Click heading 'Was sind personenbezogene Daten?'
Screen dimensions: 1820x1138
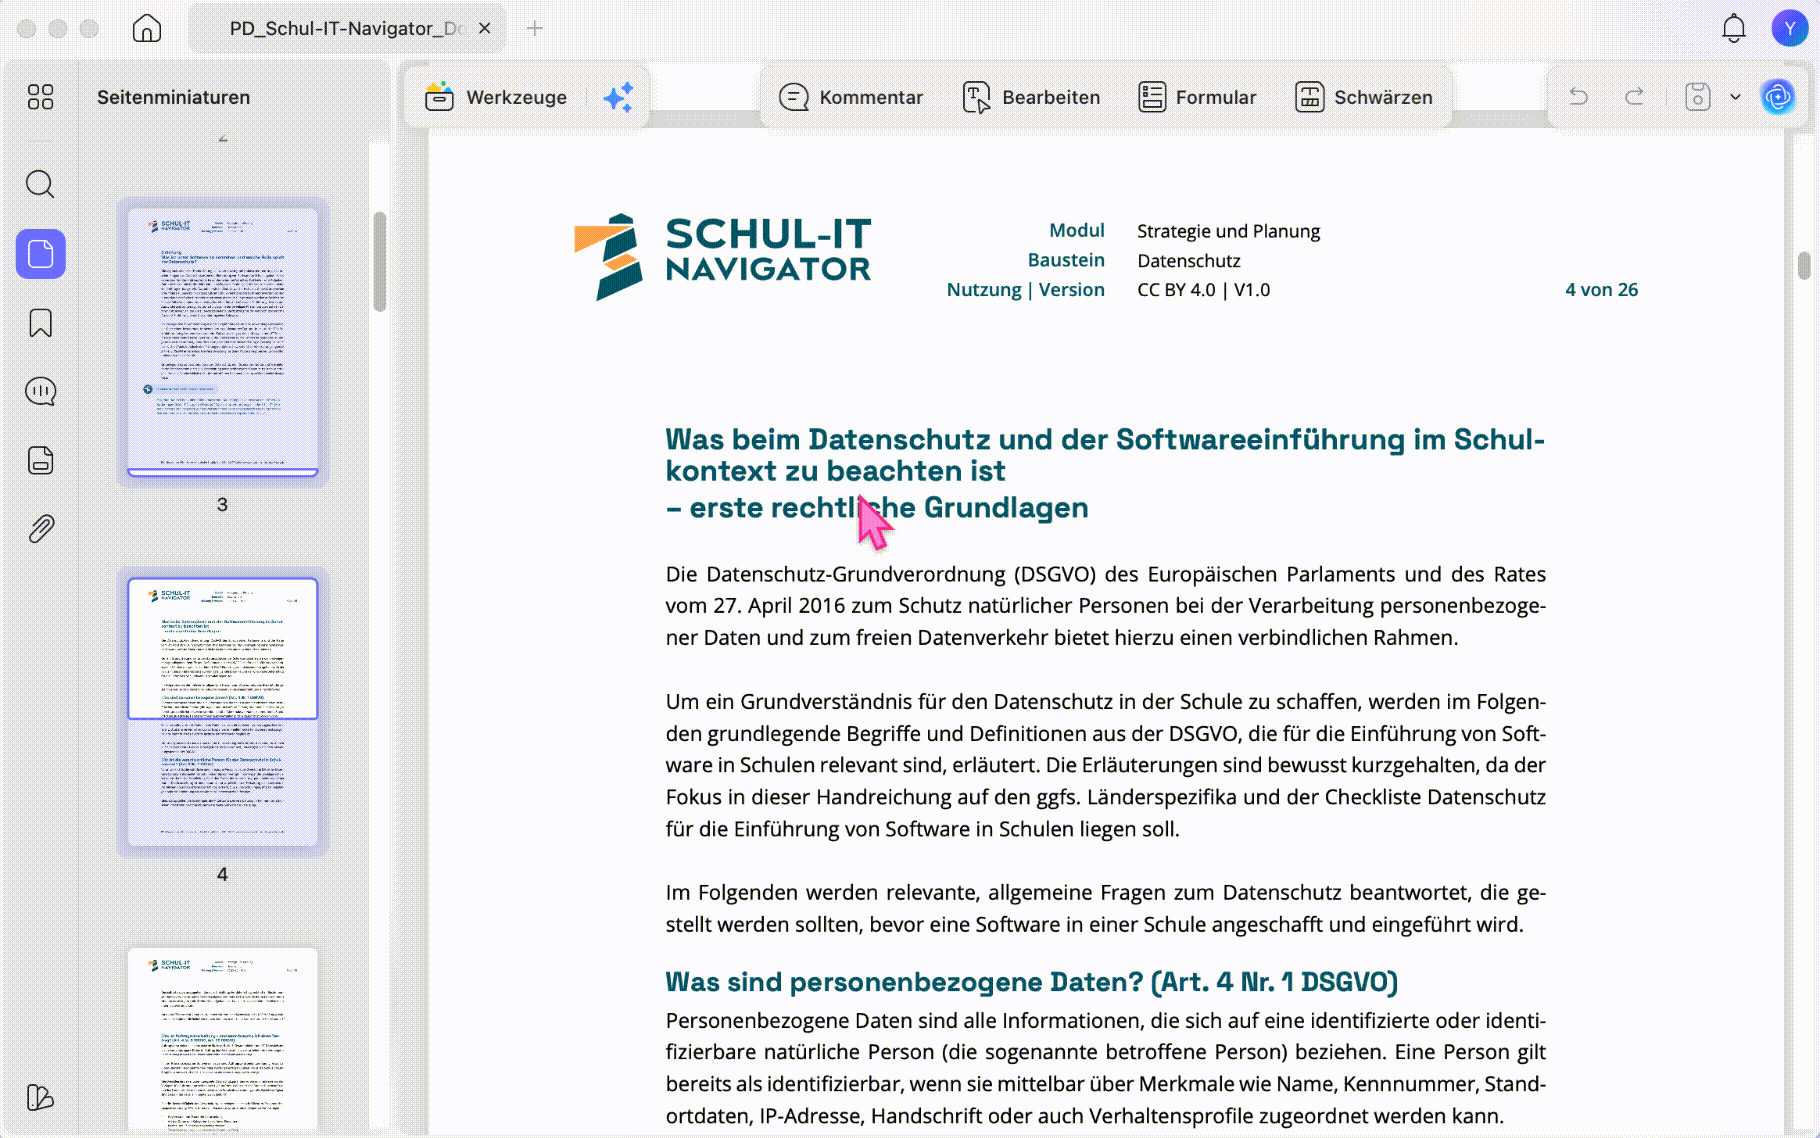click(1032, 982)
